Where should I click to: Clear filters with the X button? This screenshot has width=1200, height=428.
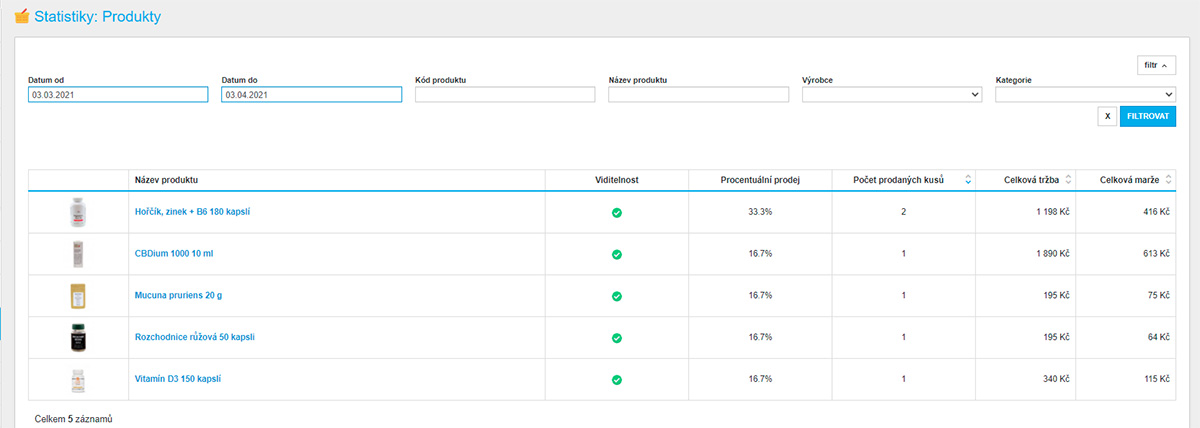(x=1107, y=116)
